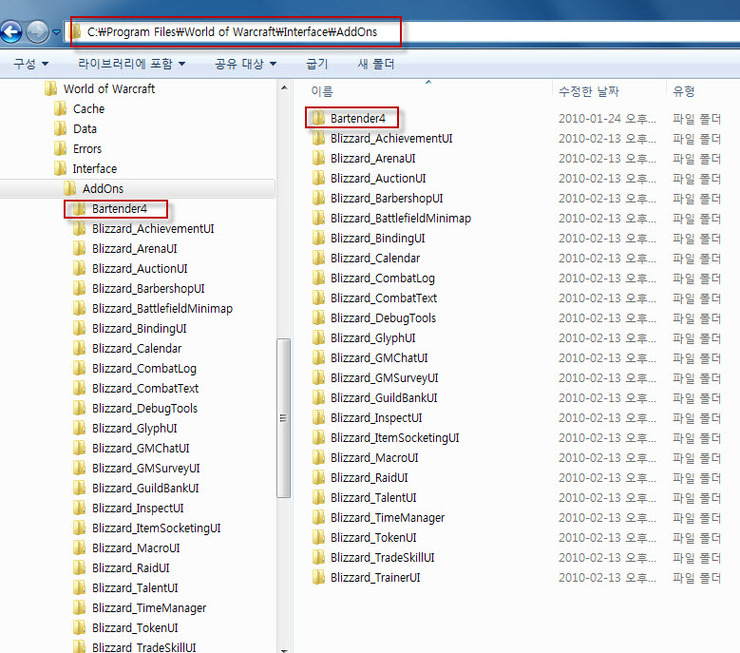
Task: Click Blizzard_ItemSocketingUI folder icon in file list
Action: coord(319,438)
